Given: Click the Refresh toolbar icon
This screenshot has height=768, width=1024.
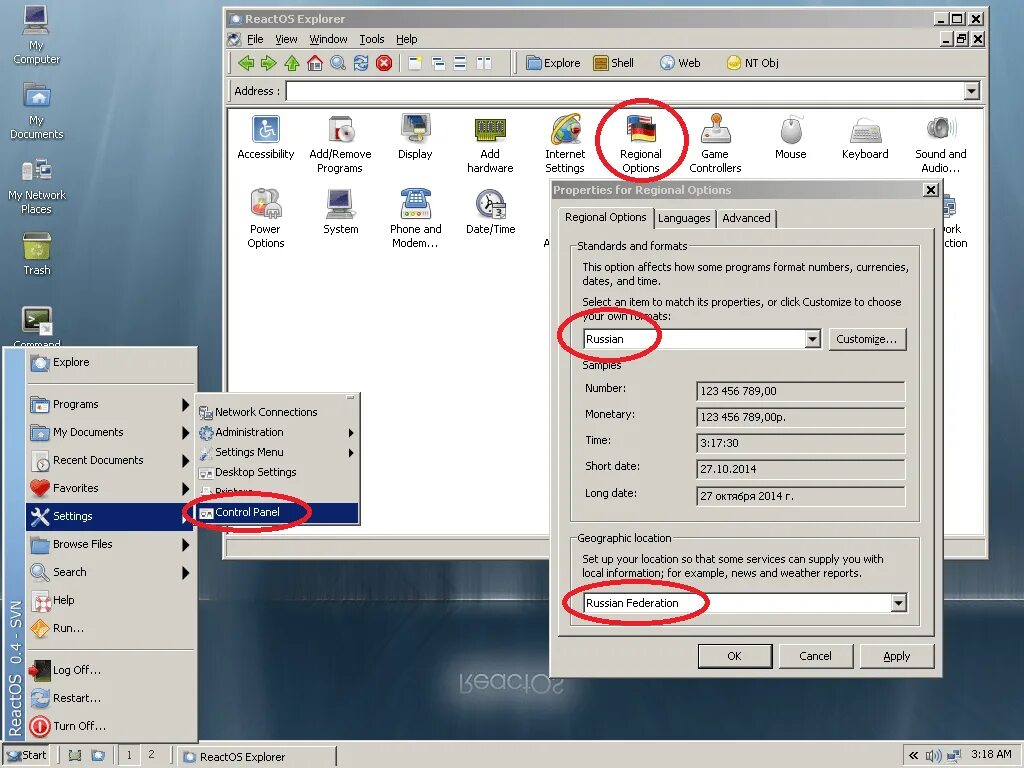Looking at the screenshot, I should click(360, 63).
